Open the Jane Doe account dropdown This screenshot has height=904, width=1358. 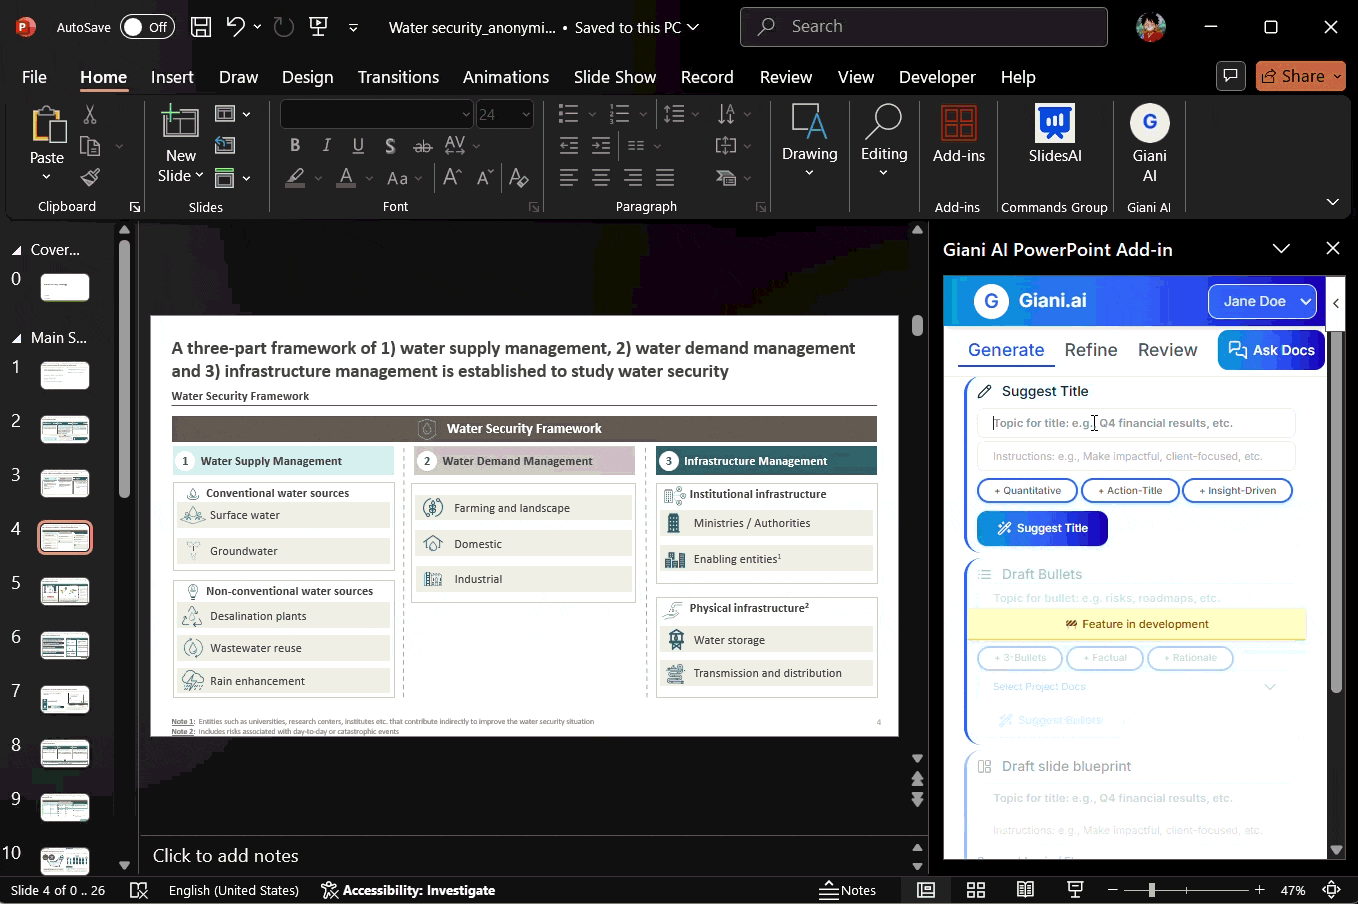(x=1262, y=300)
